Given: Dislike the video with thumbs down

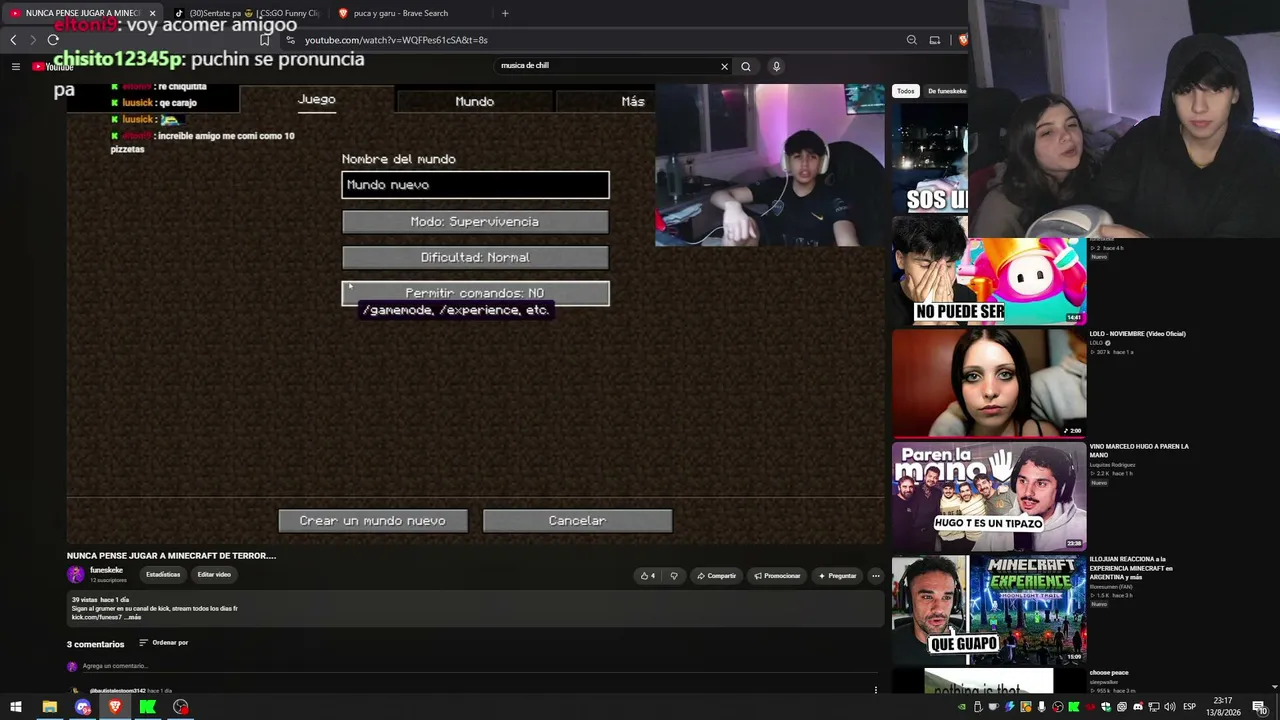Looking at the screenshot, I should [x=674, y=576].
